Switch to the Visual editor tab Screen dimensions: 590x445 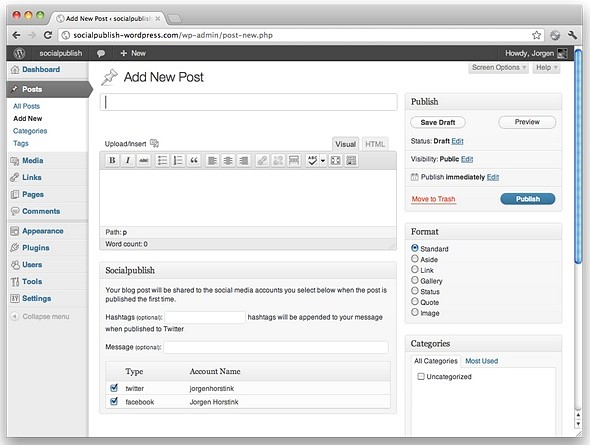pyautogui.click(x=345, y=144)
